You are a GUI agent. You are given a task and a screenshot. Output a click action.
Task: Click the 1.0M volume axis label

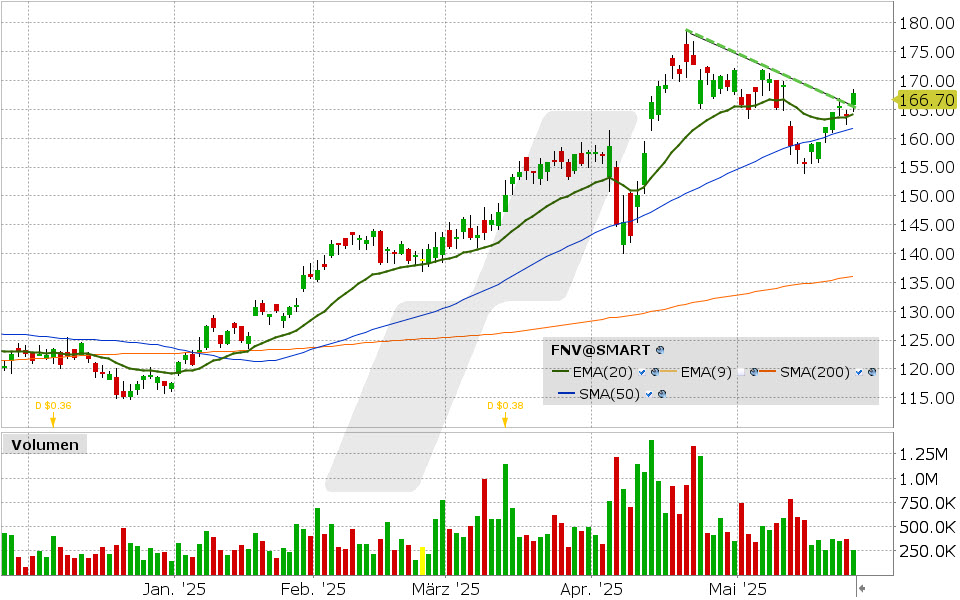pos(918,479)
